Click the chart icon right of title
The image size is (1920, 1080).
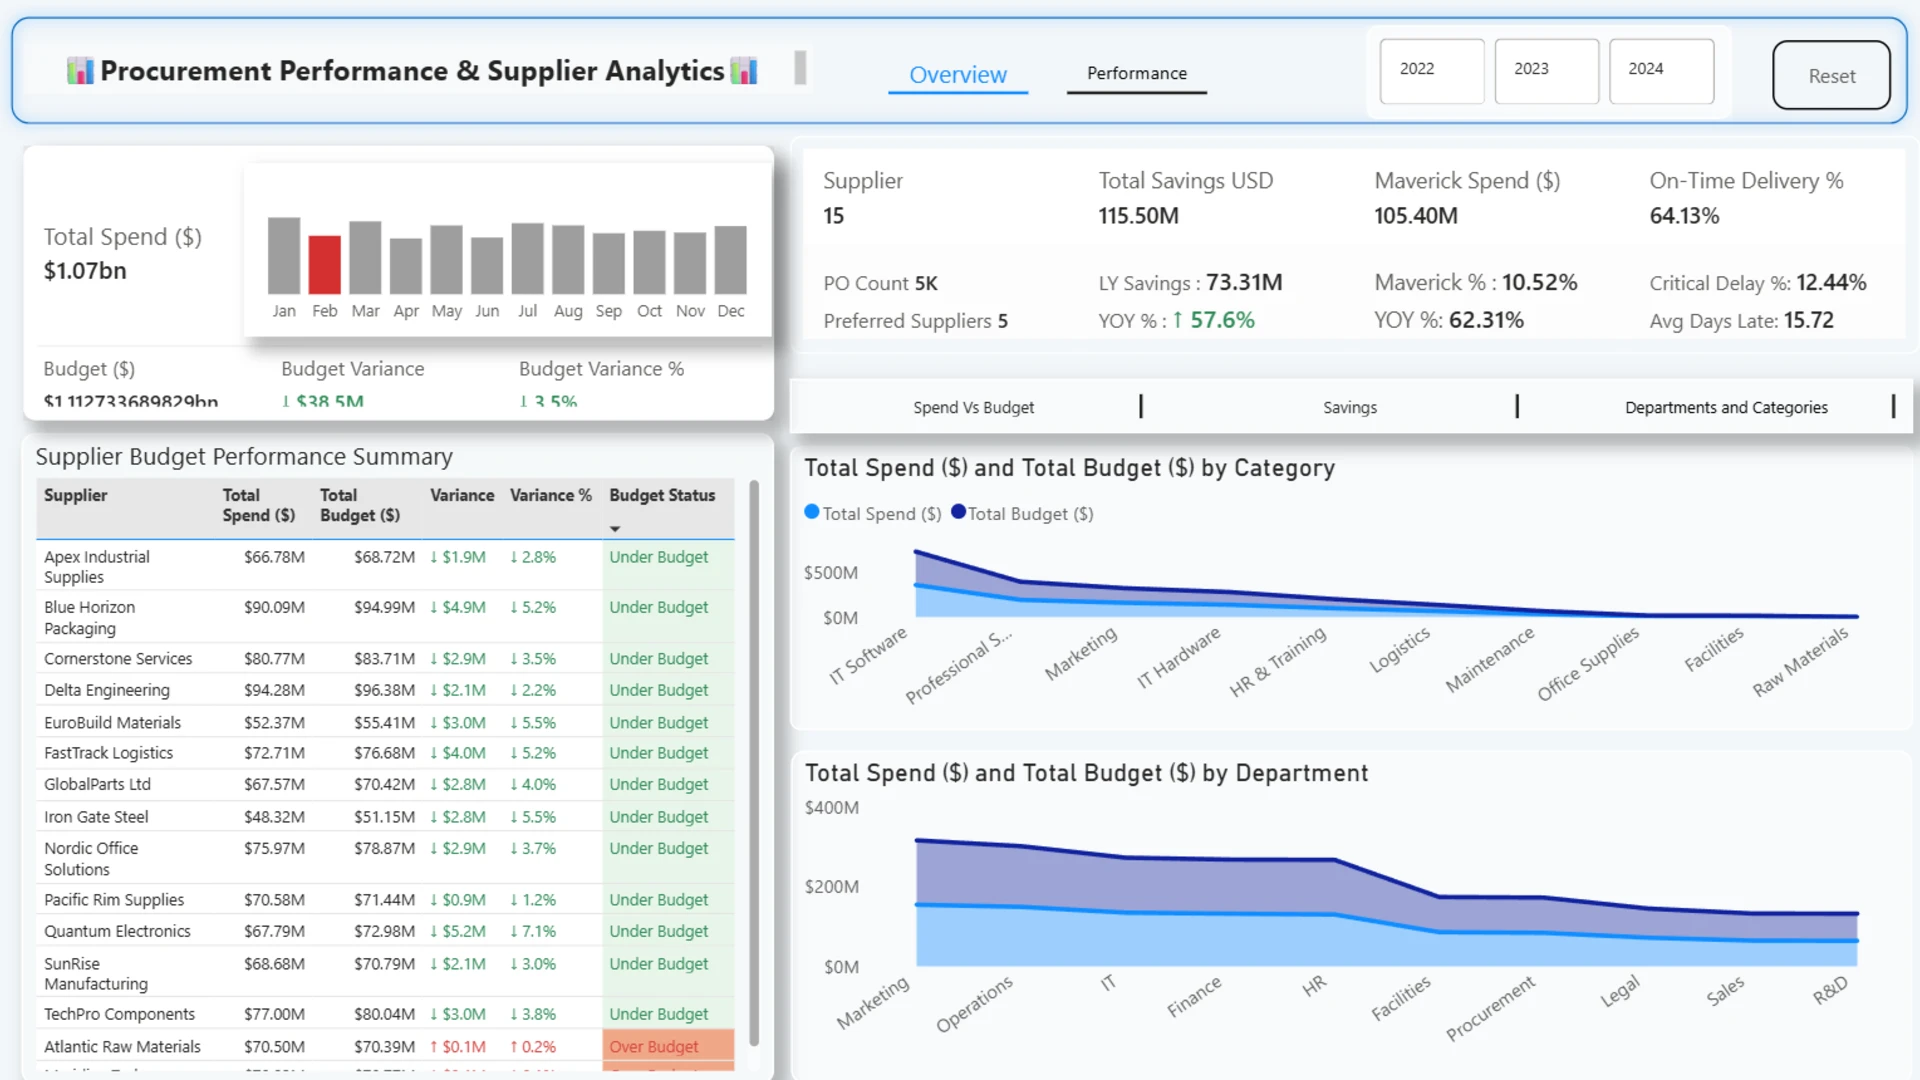coord(744,71)
